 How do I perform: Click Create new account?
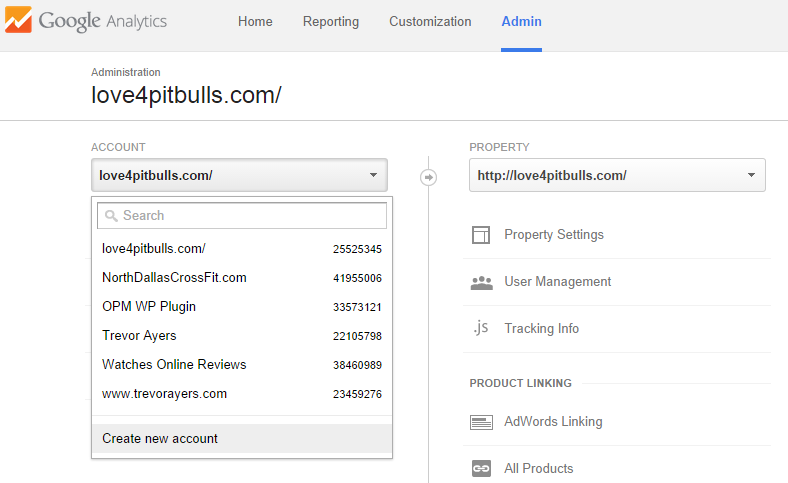242,439
